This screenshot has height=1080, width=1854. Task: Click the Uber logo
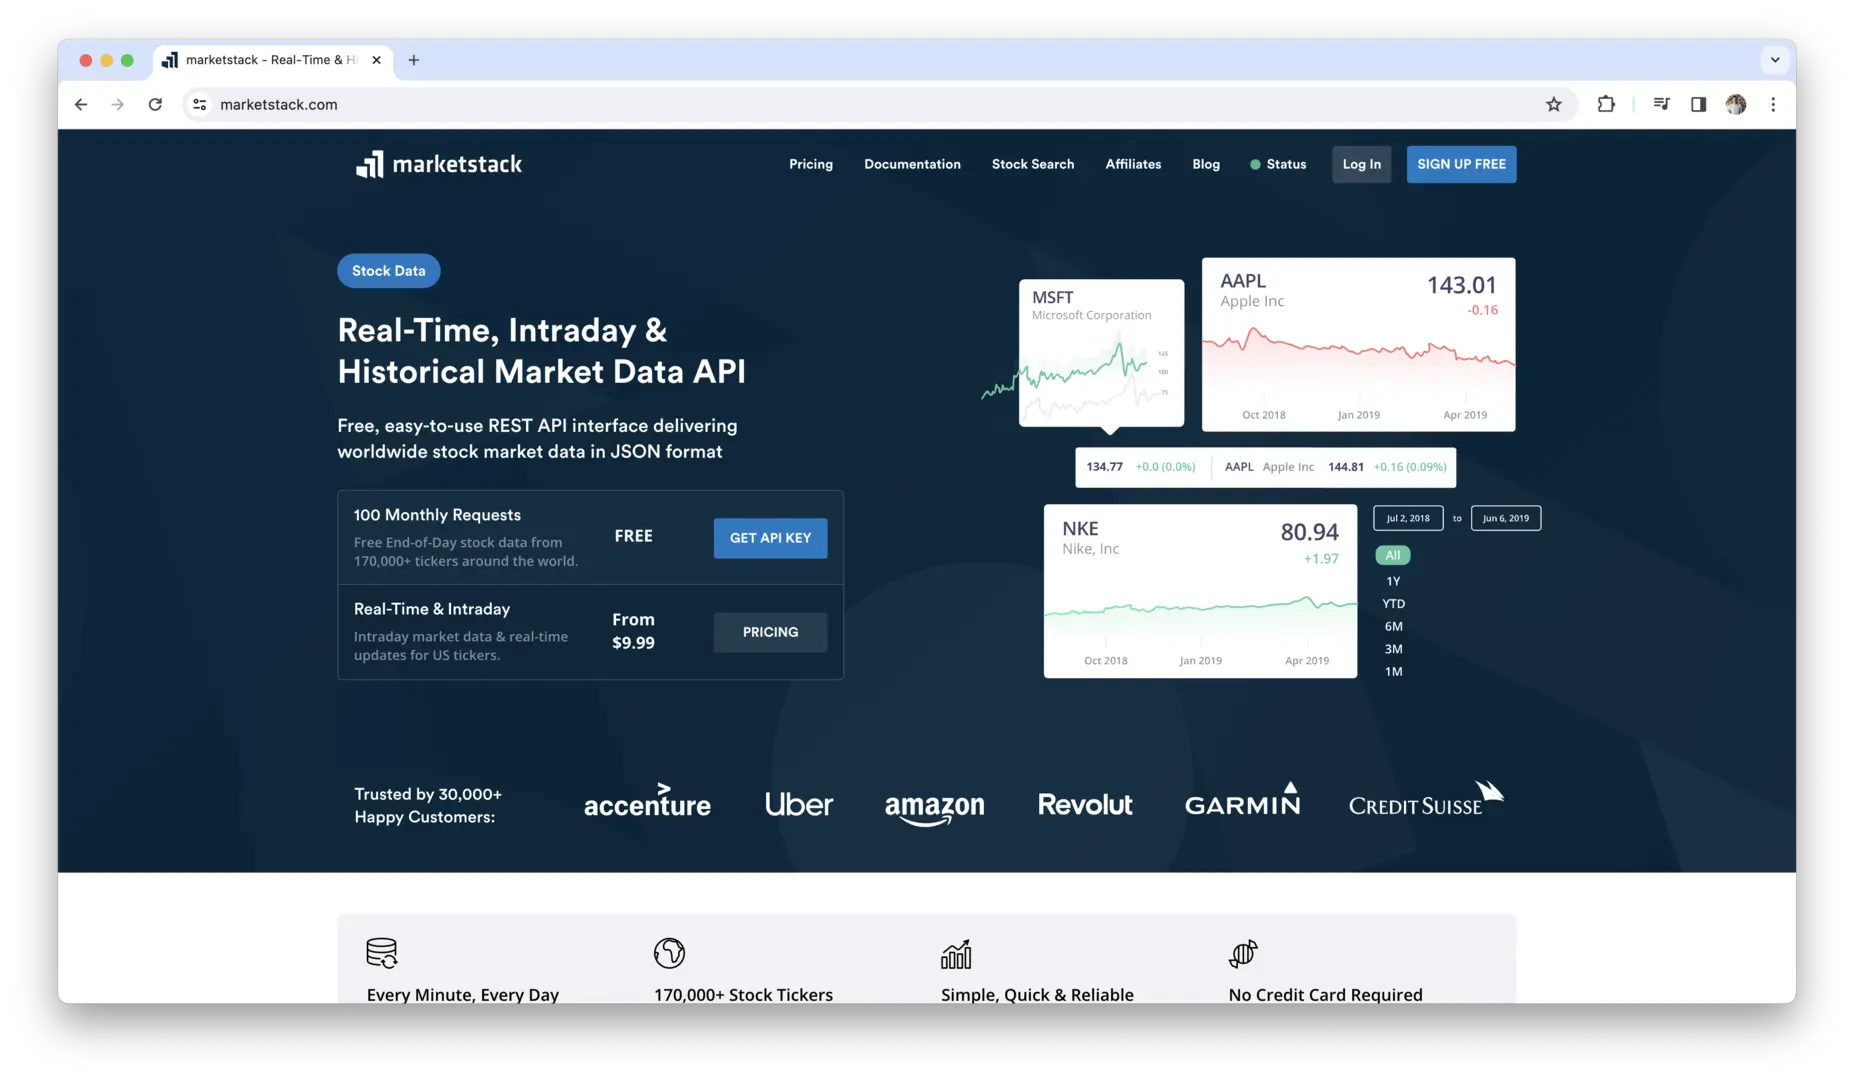(x=798, y=804)
